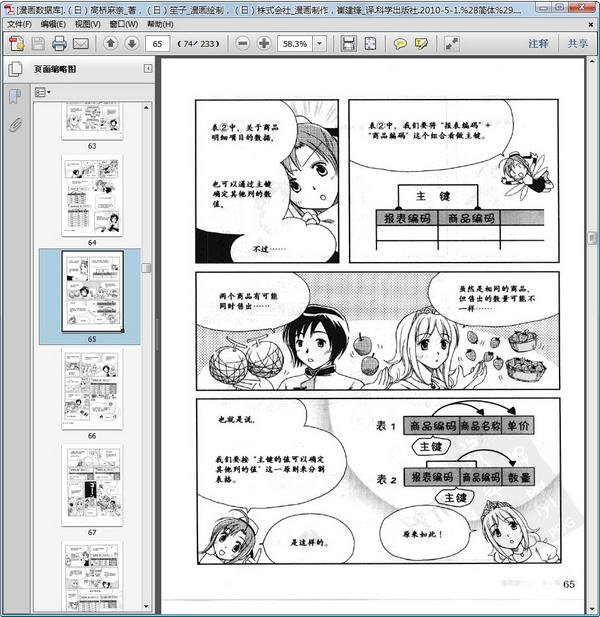Click the 页面缩略图 panel title
The image size is (600, 617).
[x=55, y=69]
